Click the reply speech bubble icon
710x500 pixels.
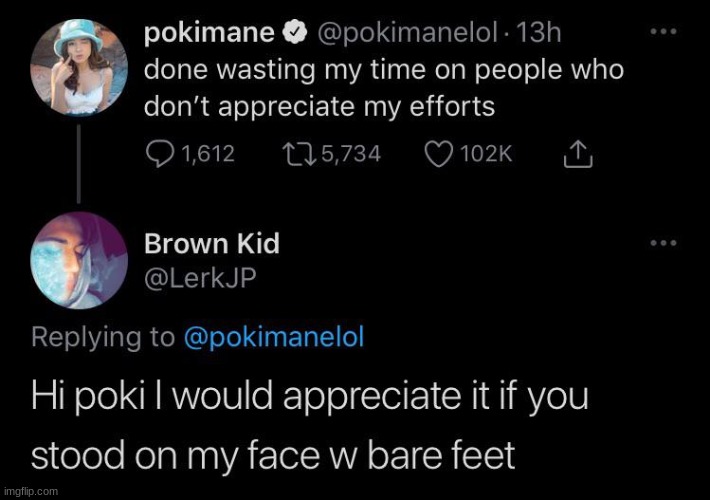(x=160, y=153)
